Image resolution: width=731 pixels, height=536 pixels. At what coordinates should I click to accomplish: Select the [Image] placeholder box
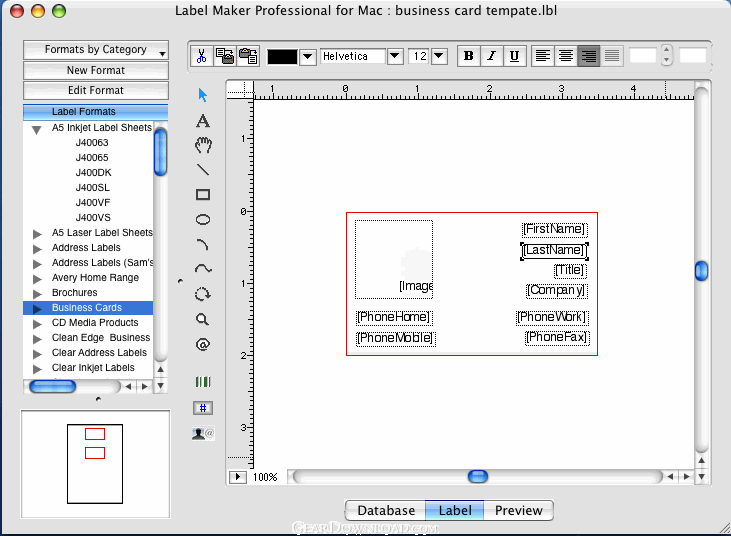coord(394,260)
